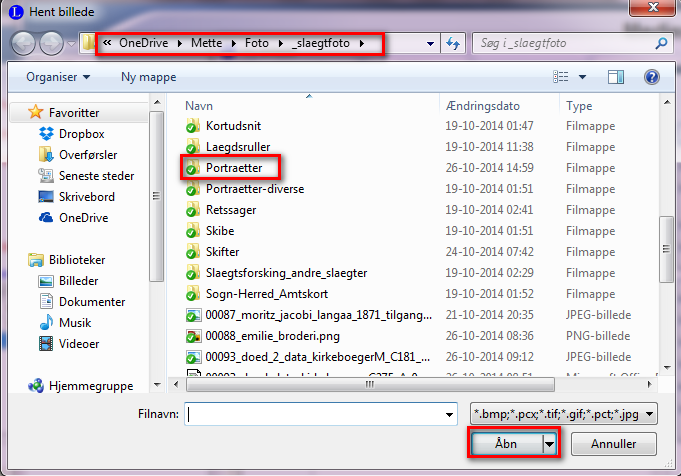Click the Åbn button split arrow
The height and width of the screenshot is (476, 681).
click(548, 443)
